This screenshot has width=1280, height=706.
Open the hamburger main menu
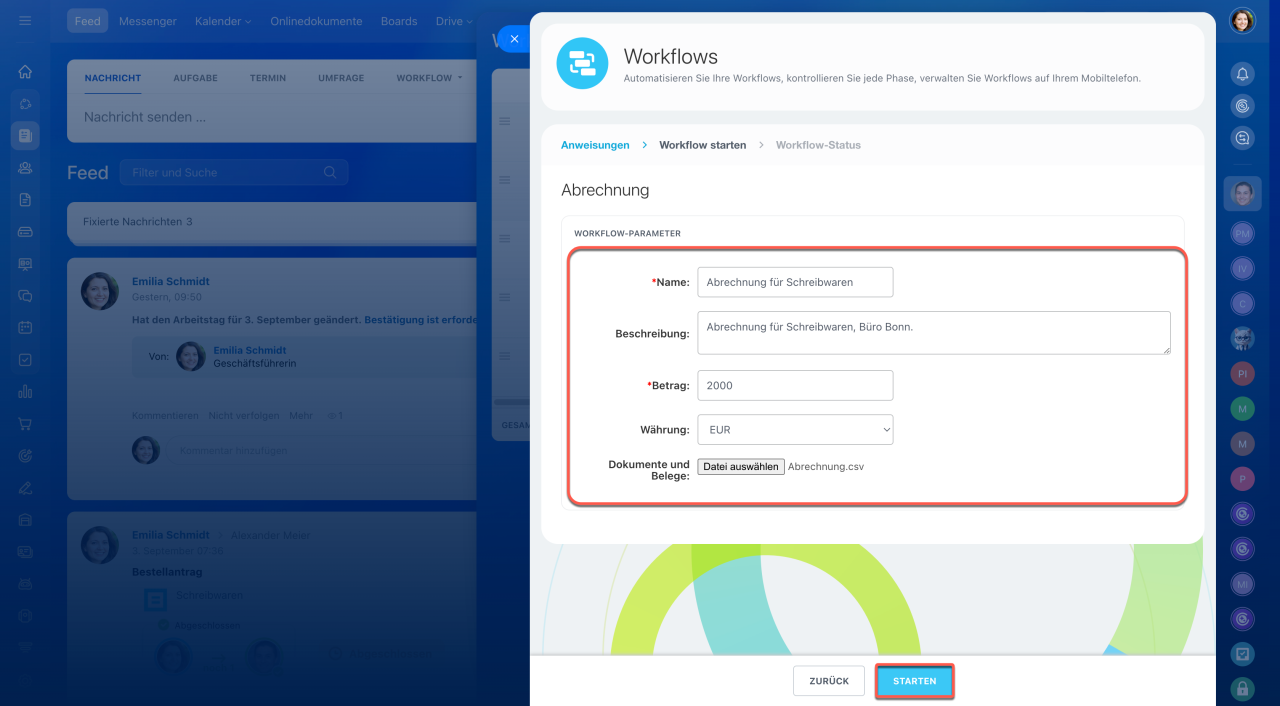25,21
